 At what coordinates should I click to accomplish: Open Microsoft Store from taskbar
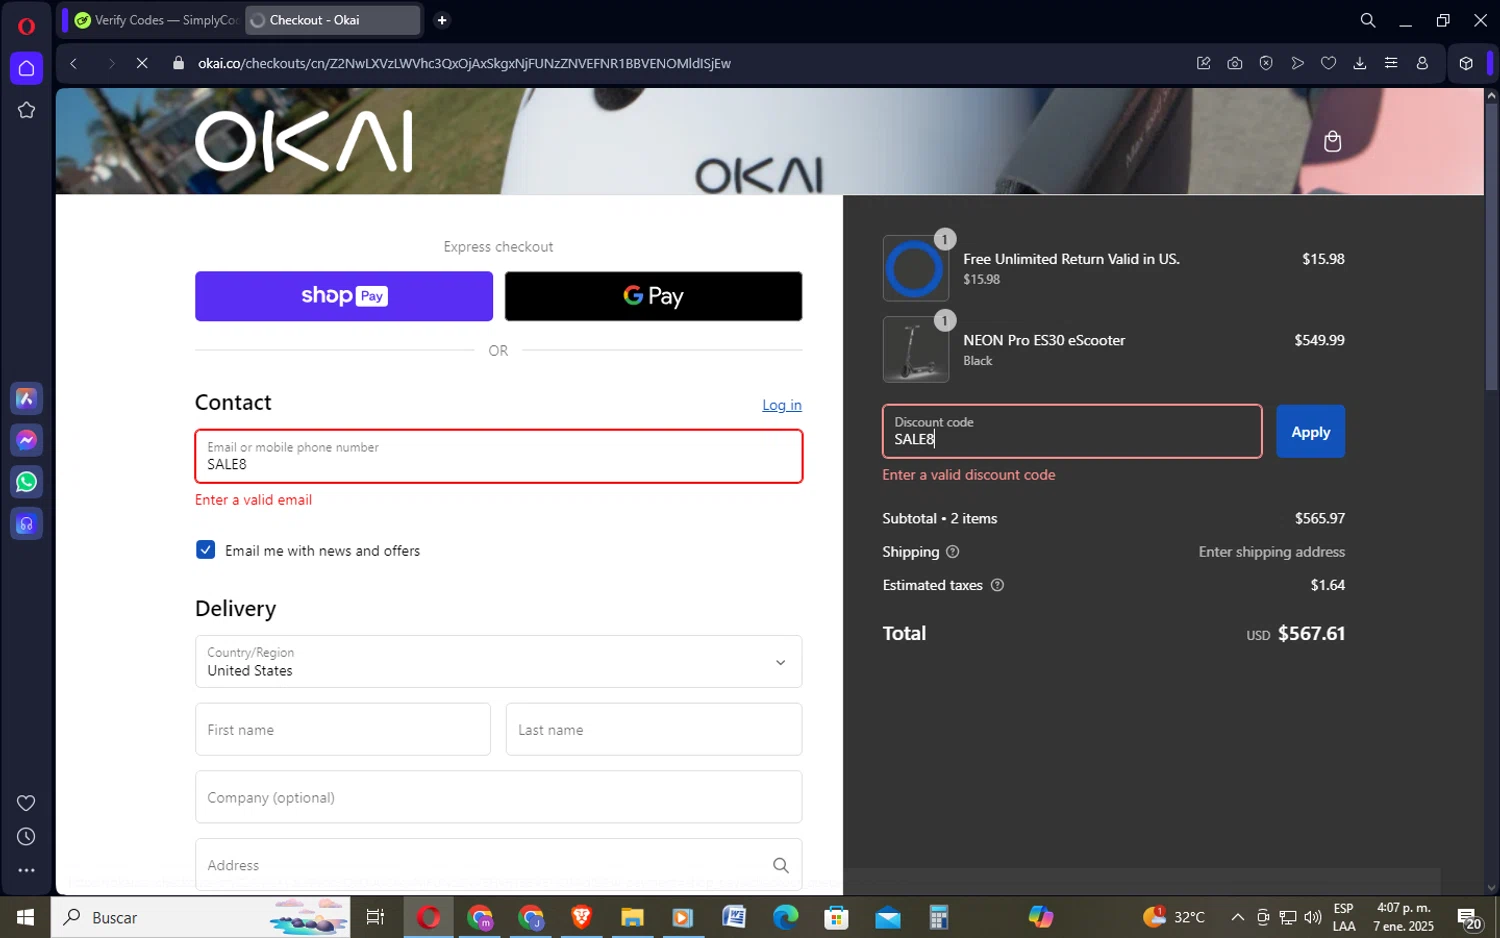pos(836,917)
